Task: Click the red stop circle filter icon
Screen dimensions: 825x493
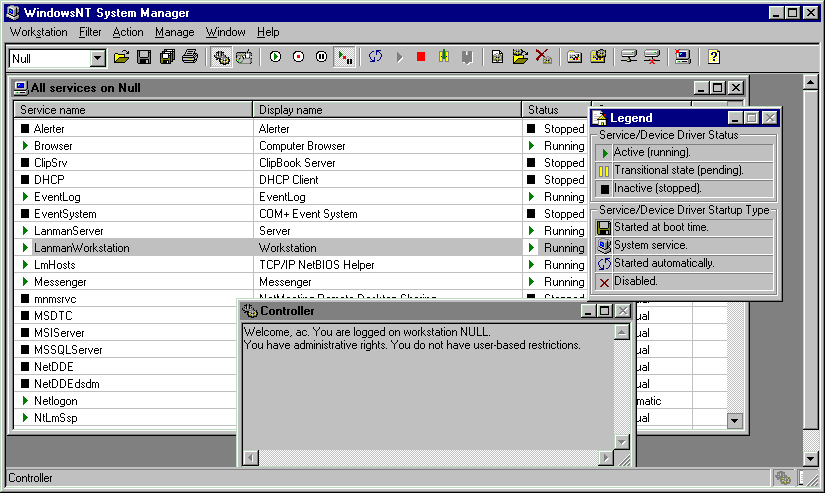Action: coord(298,57)
